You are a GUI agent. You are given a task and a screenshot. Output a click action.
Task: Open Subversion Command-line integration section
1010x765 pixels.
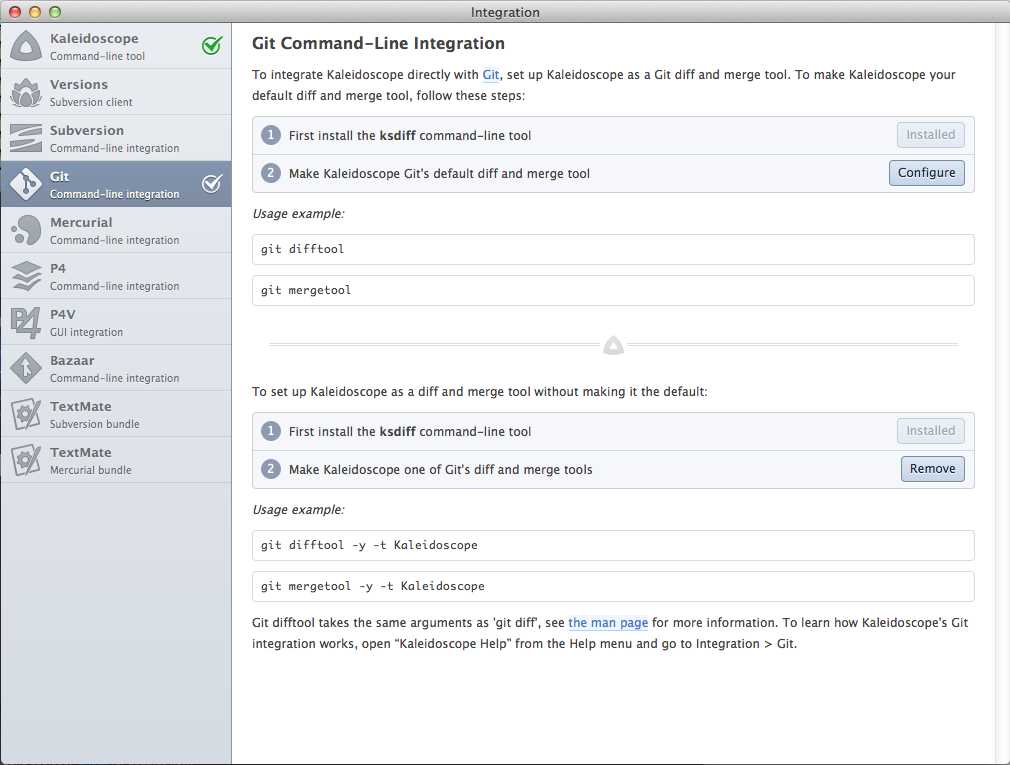[116, 138]
